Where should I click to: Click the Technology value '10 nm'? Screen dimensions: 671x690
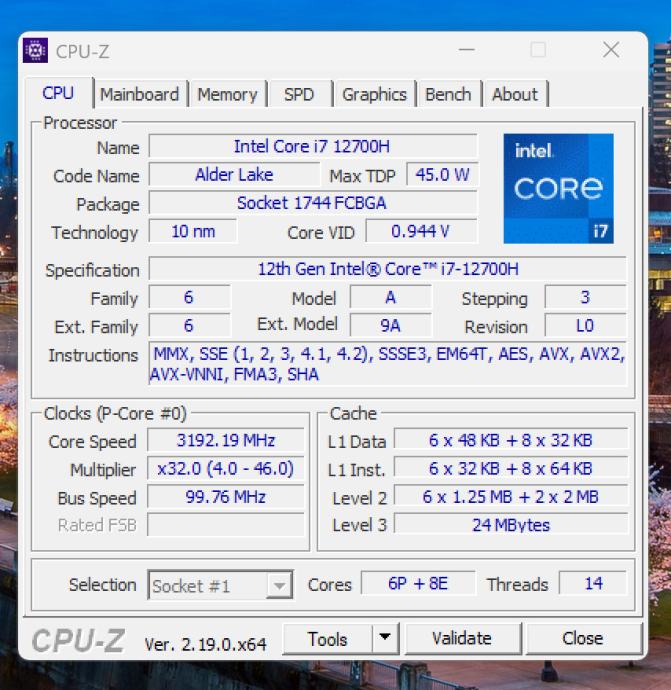[x=193, y=231]
